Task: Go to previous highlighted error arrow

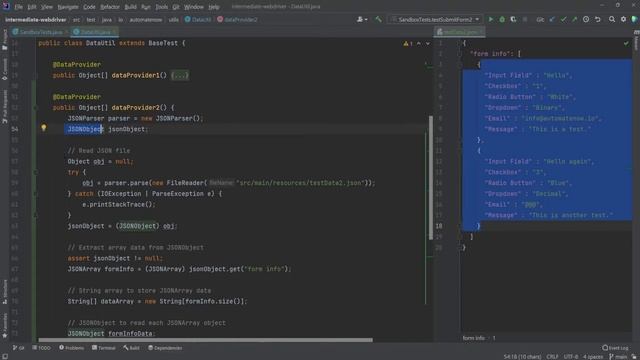Action: (419, 43)
